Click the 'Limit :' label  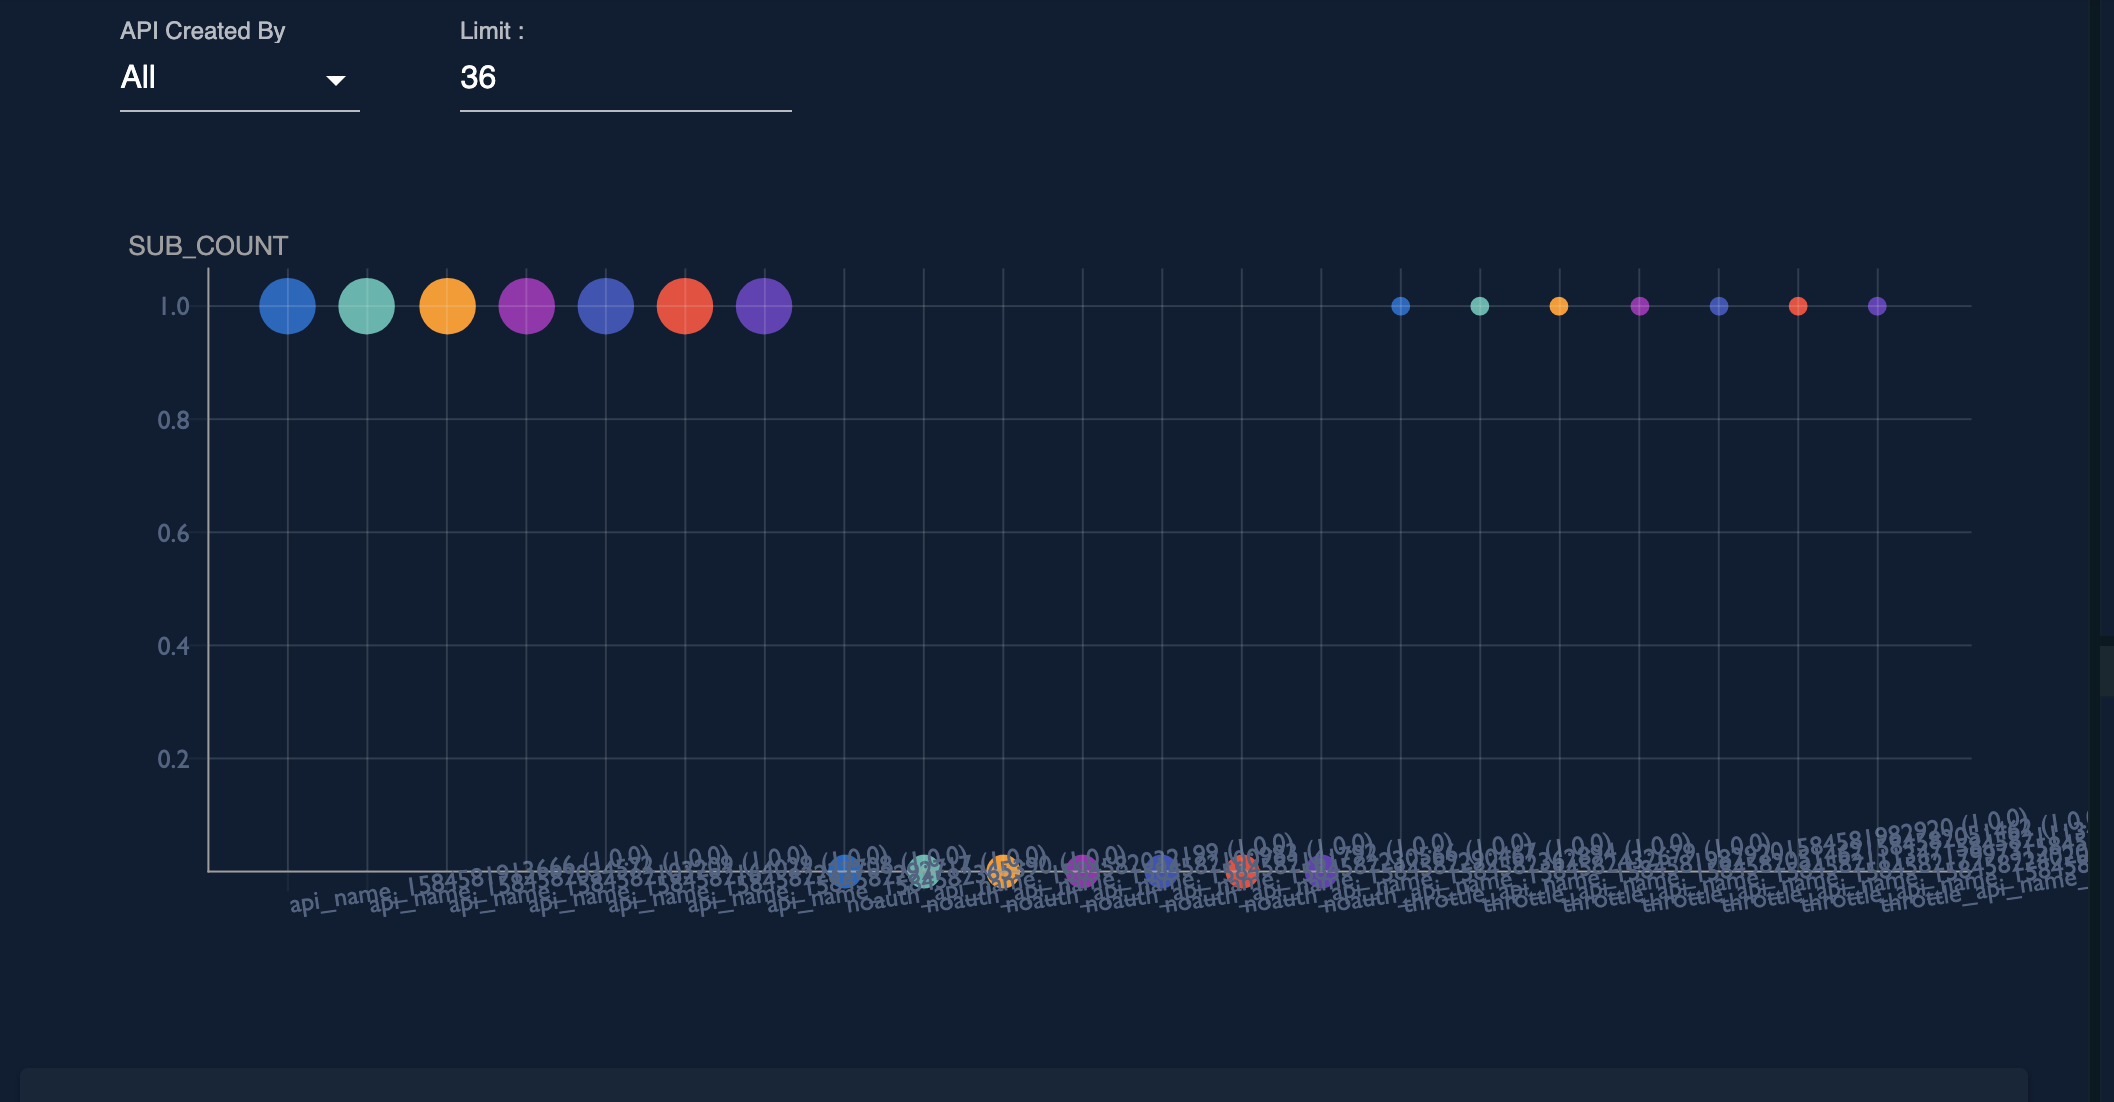(491, 31)
